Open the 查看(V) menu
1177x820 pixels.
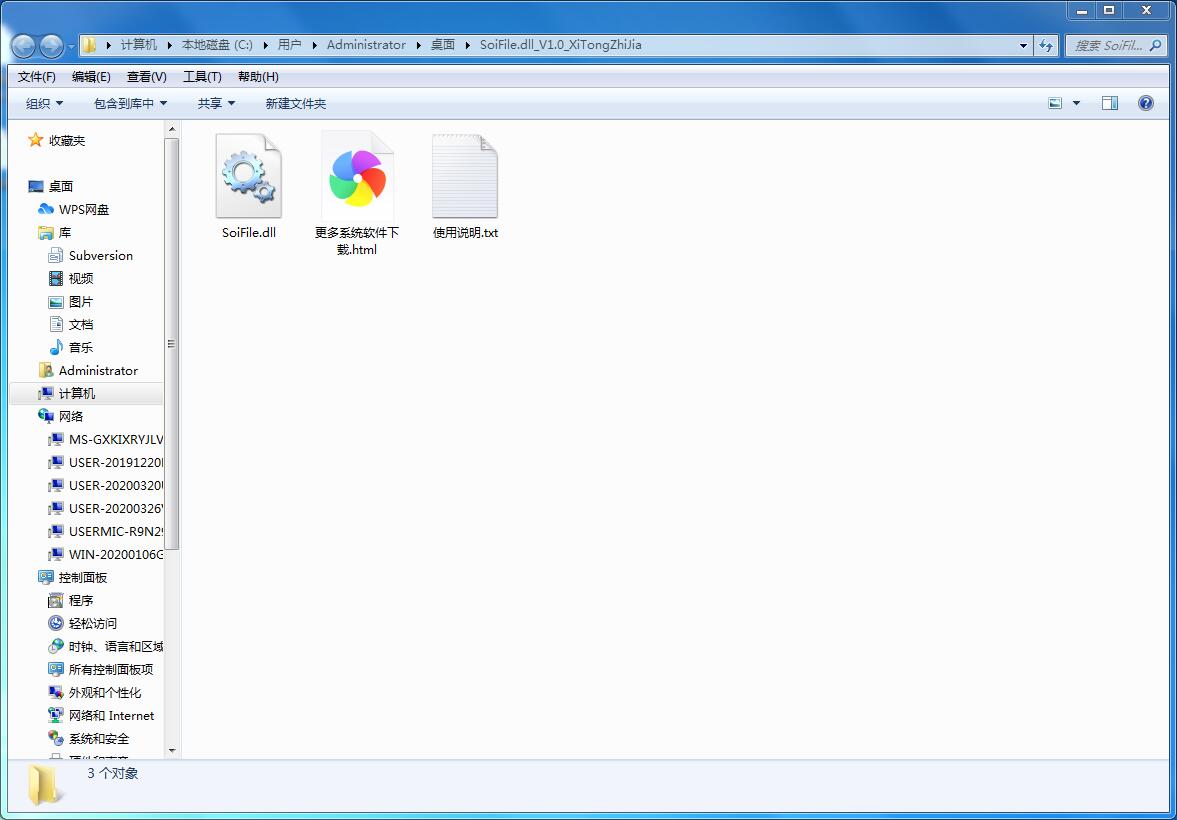pyautogui.click(x=146, y=77)
